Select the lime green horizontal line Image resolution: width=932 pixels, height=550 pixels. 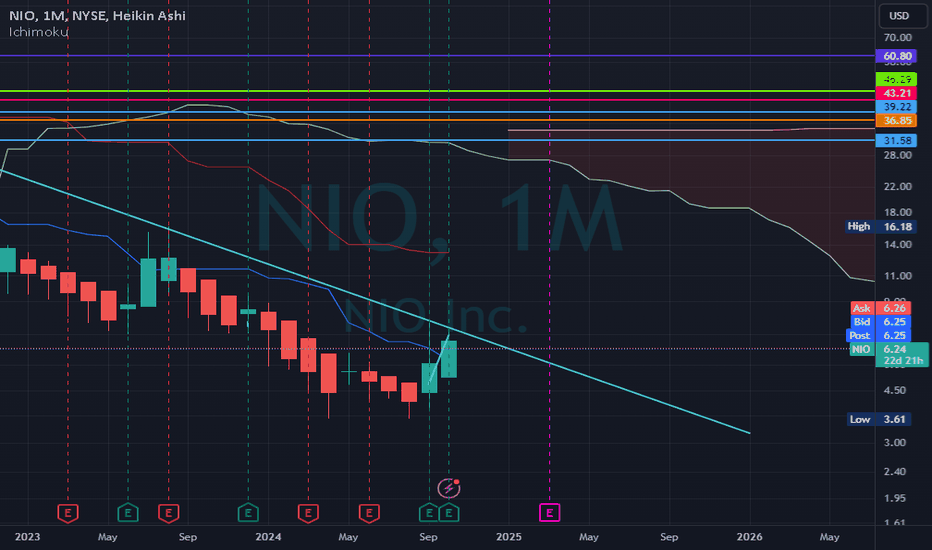[x=437, y=91]
